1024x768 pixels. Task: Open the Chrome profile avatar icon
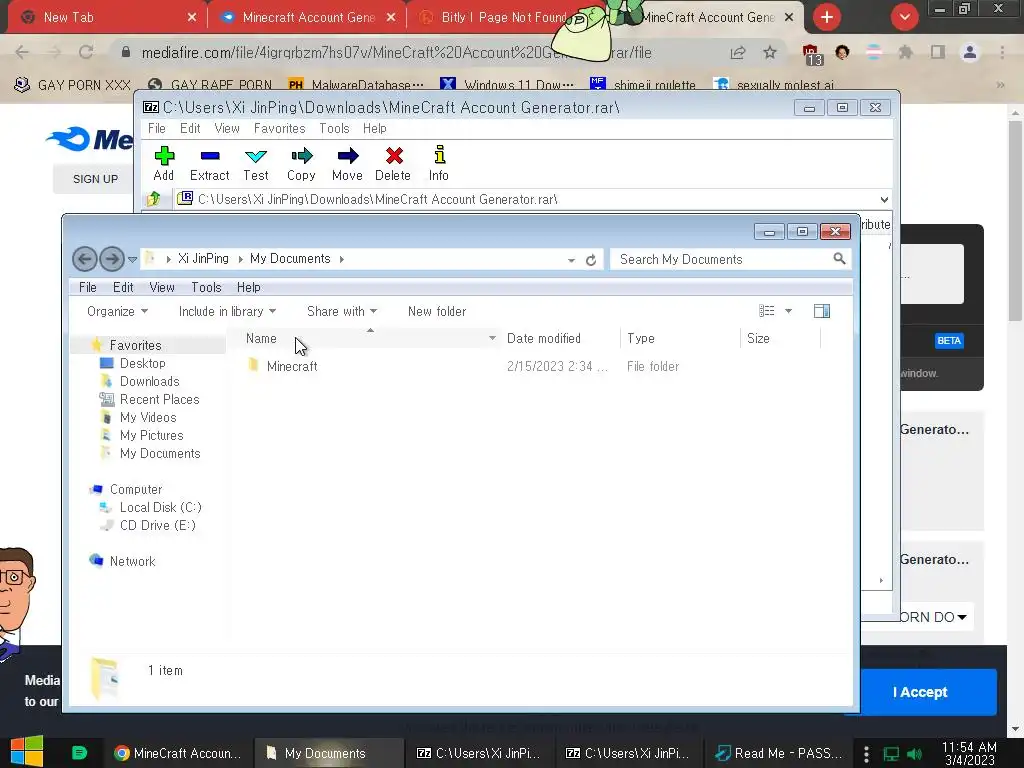click(970, 52)
